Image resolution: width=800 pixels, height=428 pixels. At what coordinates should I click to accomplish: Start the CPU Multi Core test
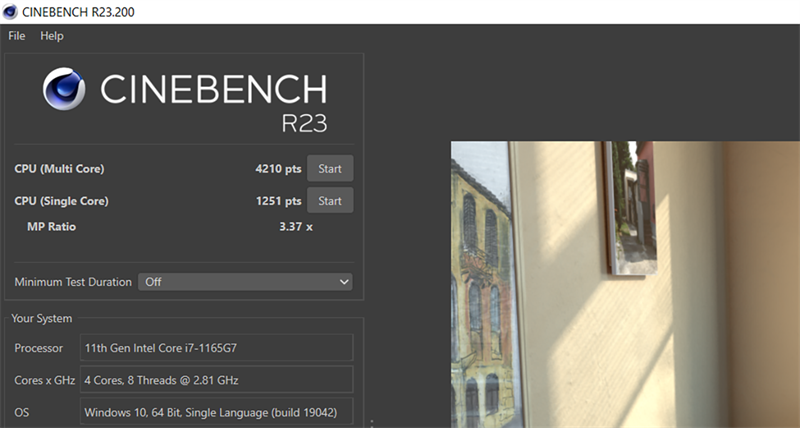330,168
